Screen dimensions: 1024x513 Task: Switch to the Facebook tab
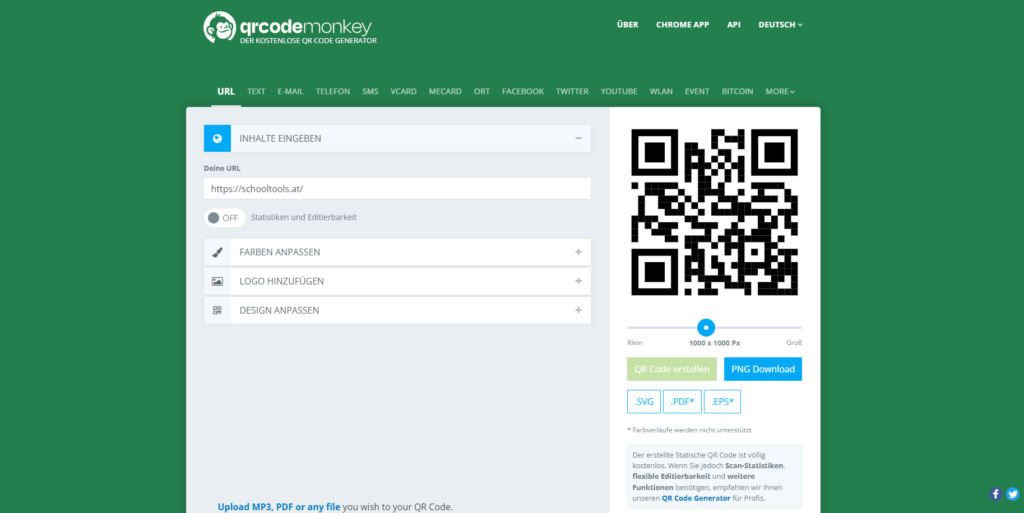point(523,91)
